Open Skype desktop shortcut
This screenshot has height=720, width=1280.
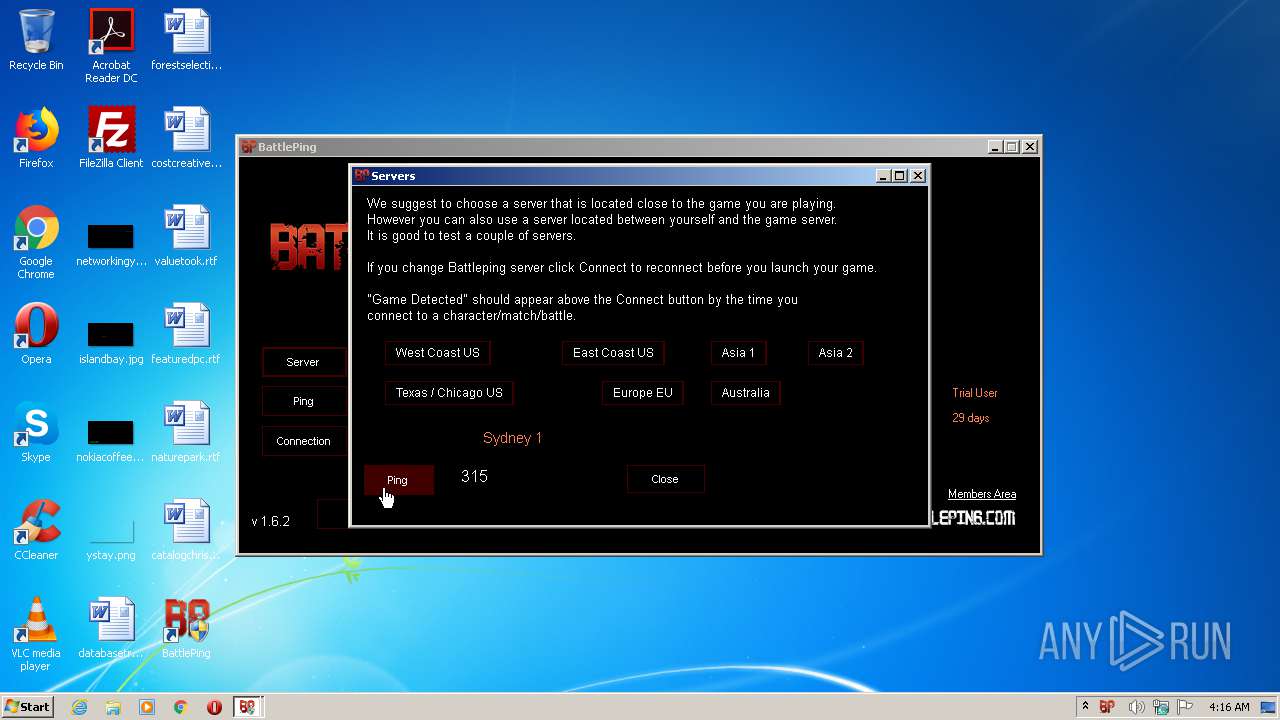[36, 432]
